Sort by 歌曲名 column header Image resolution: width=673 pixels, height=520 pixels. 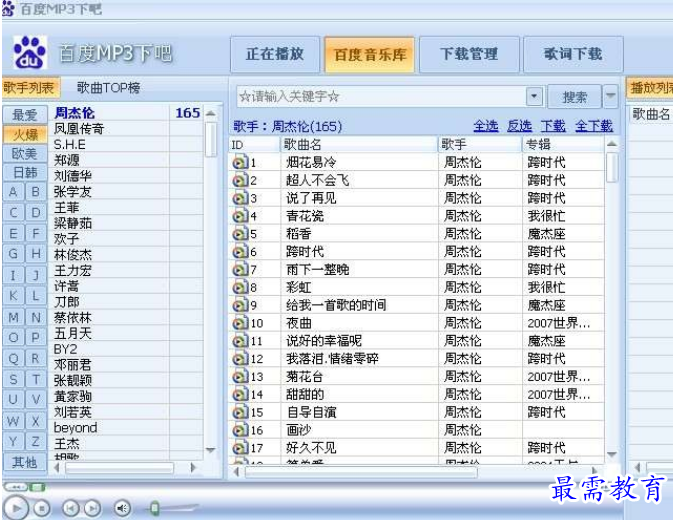pos(359,145)
